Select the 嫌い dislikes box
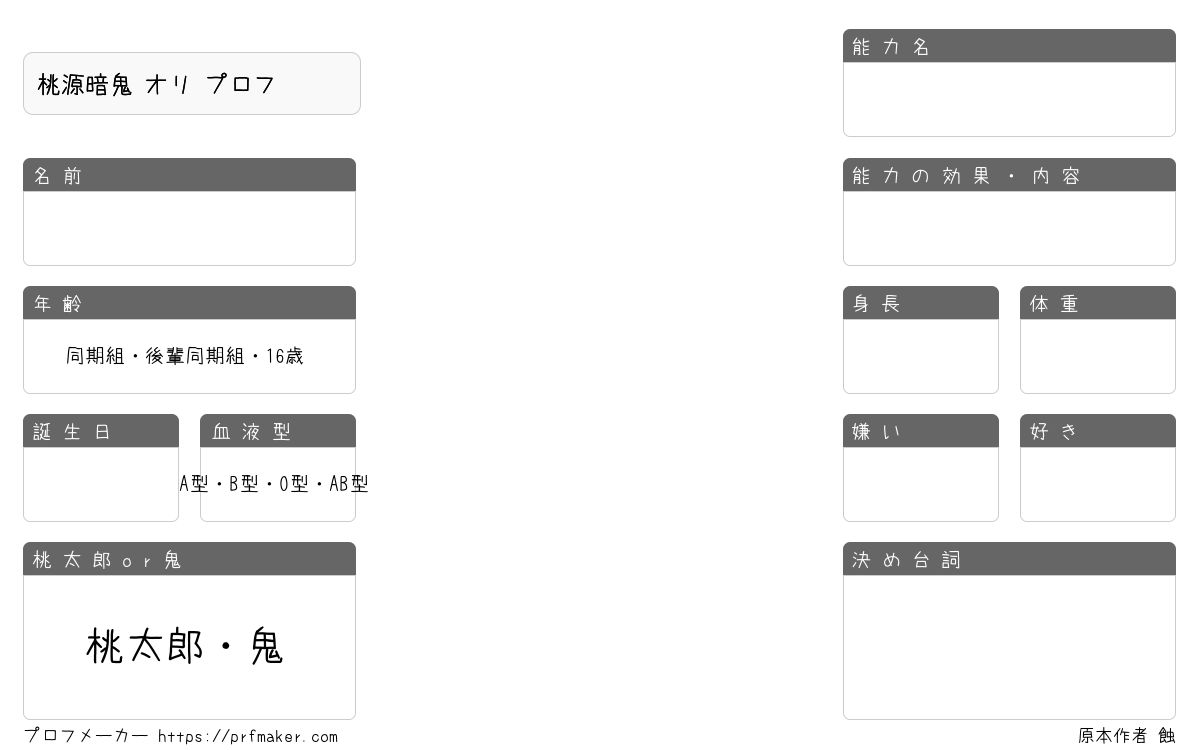Screen dimensions: 1200x750 [x=921, y=484]
